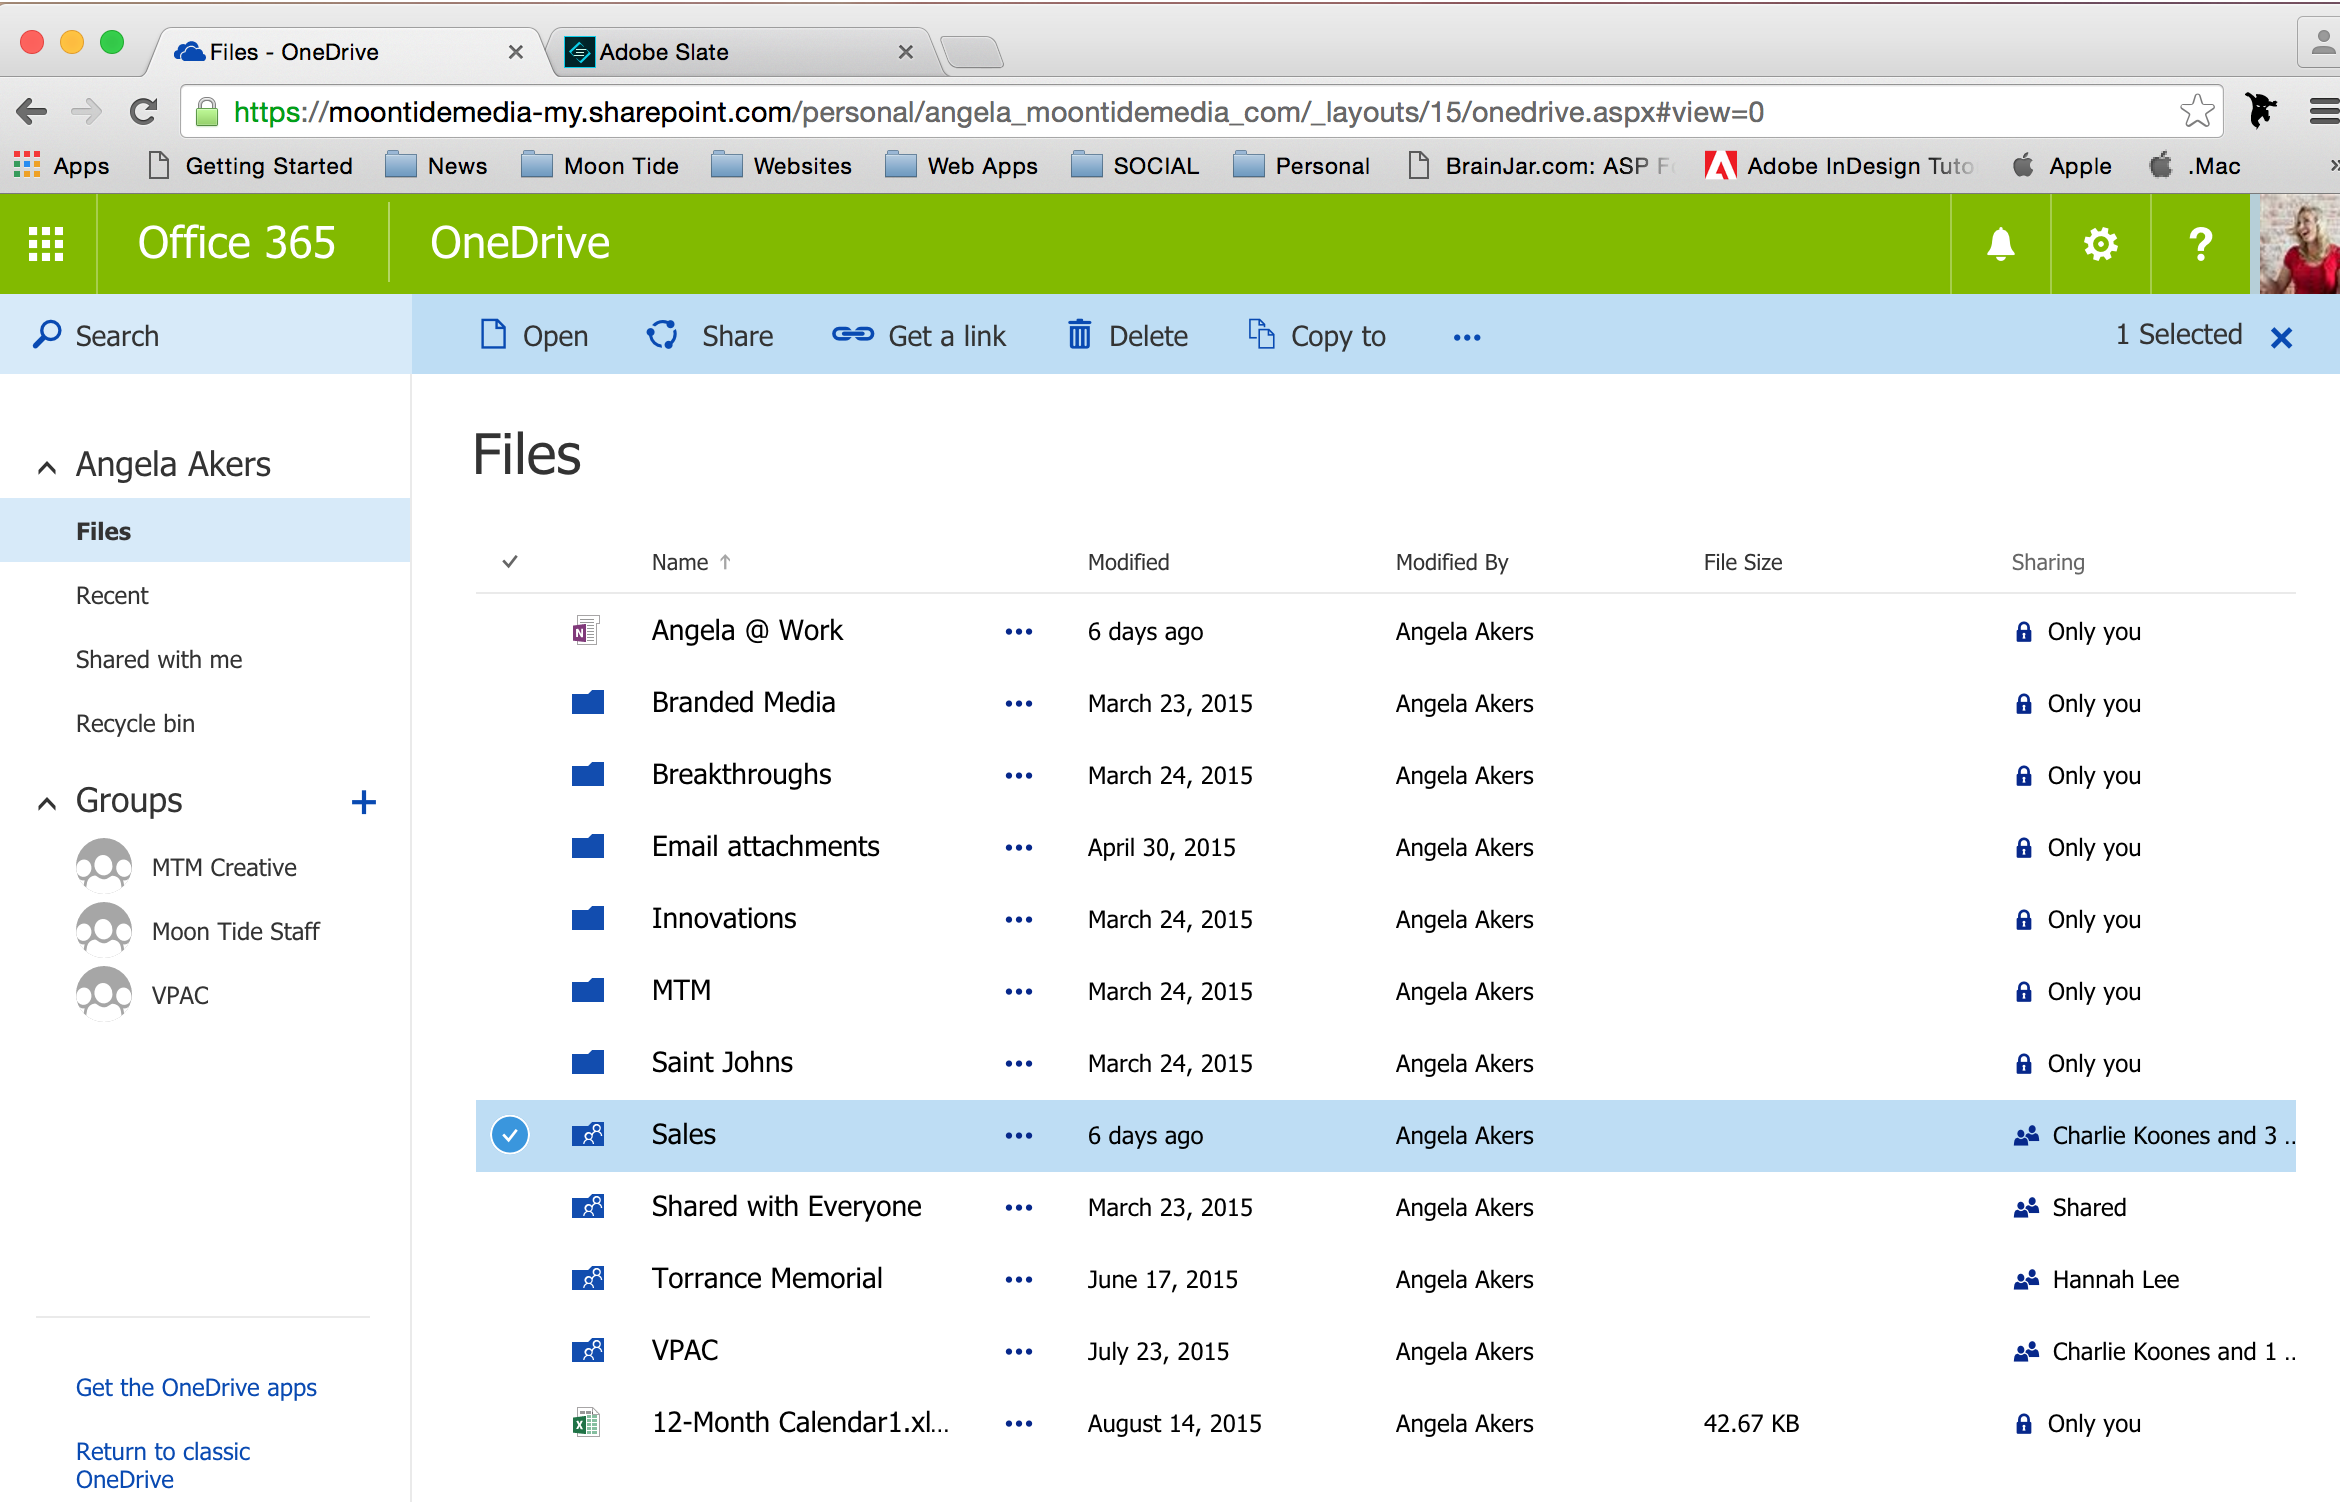Click the notifications bell icon

pos(2000,244)
